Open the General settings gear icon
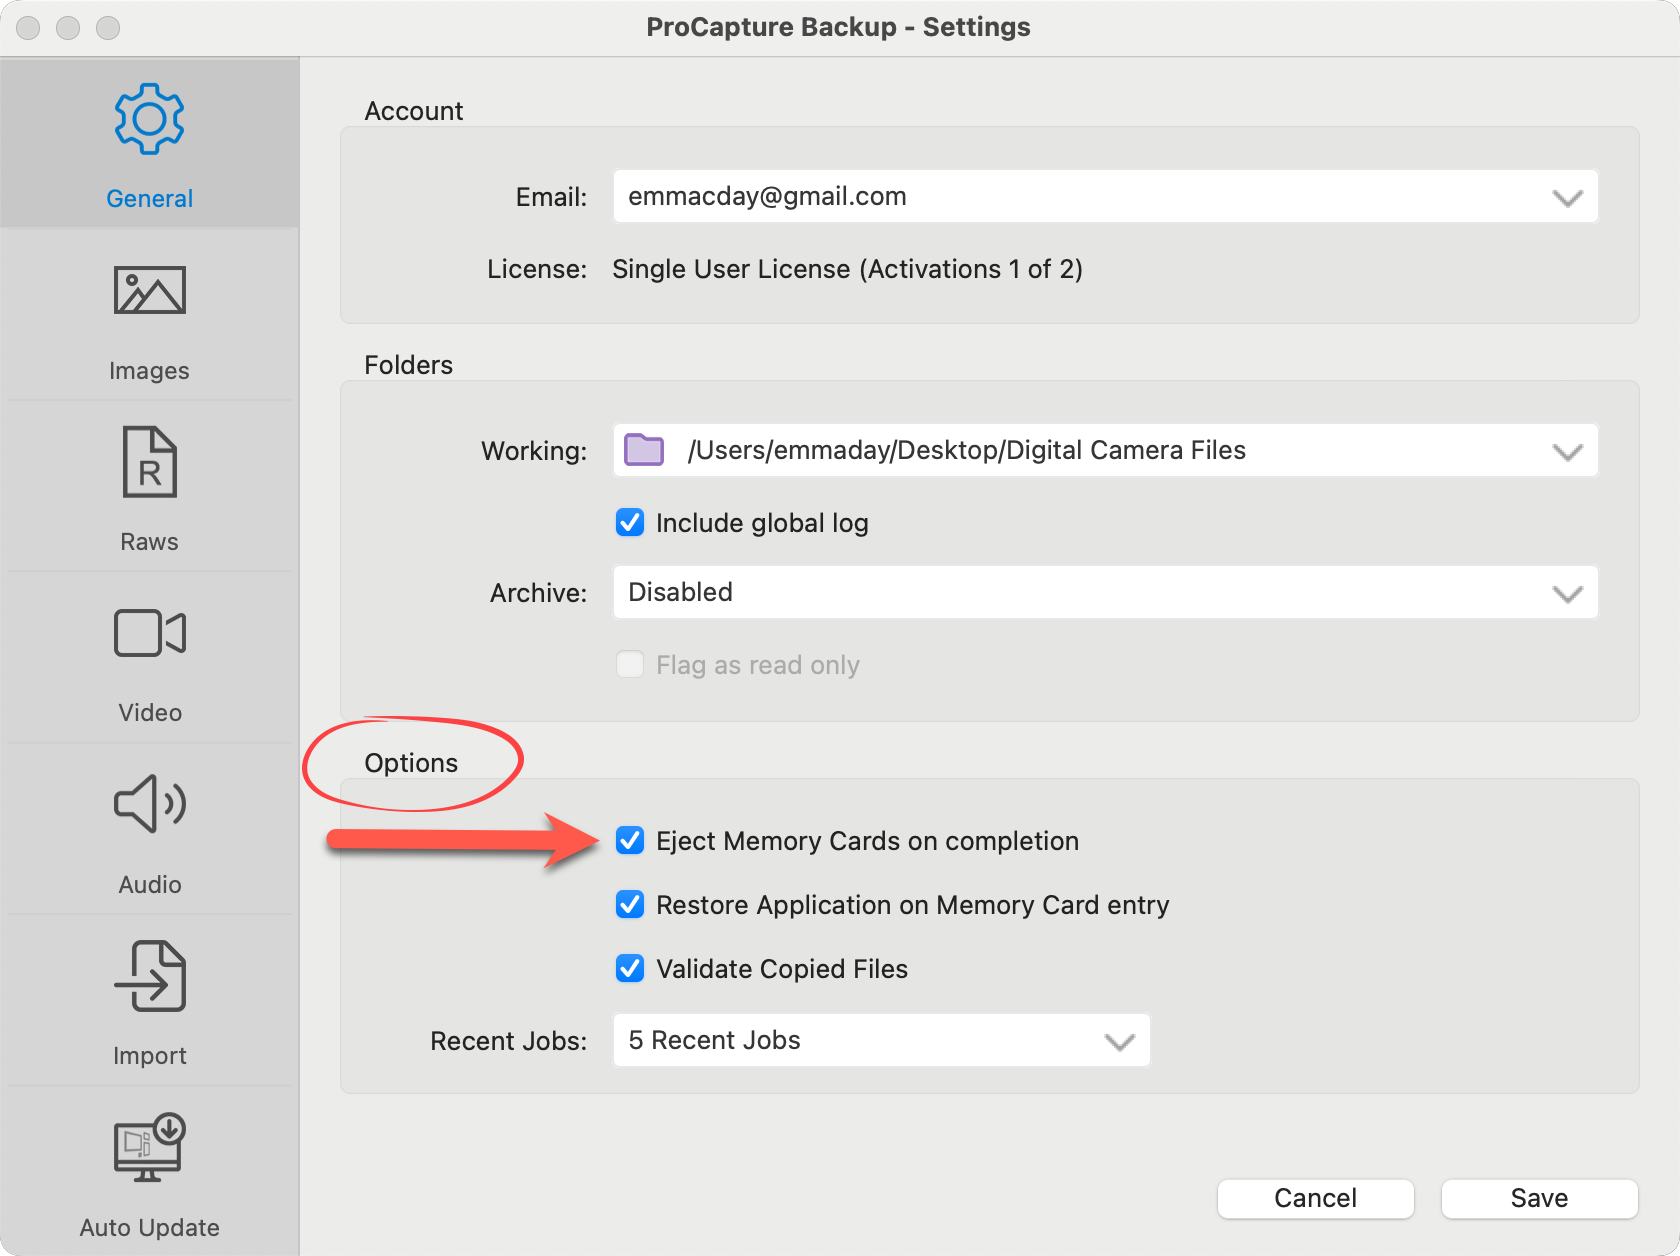The height and width of the screenshot is (1256, 1680). point(149,120)
